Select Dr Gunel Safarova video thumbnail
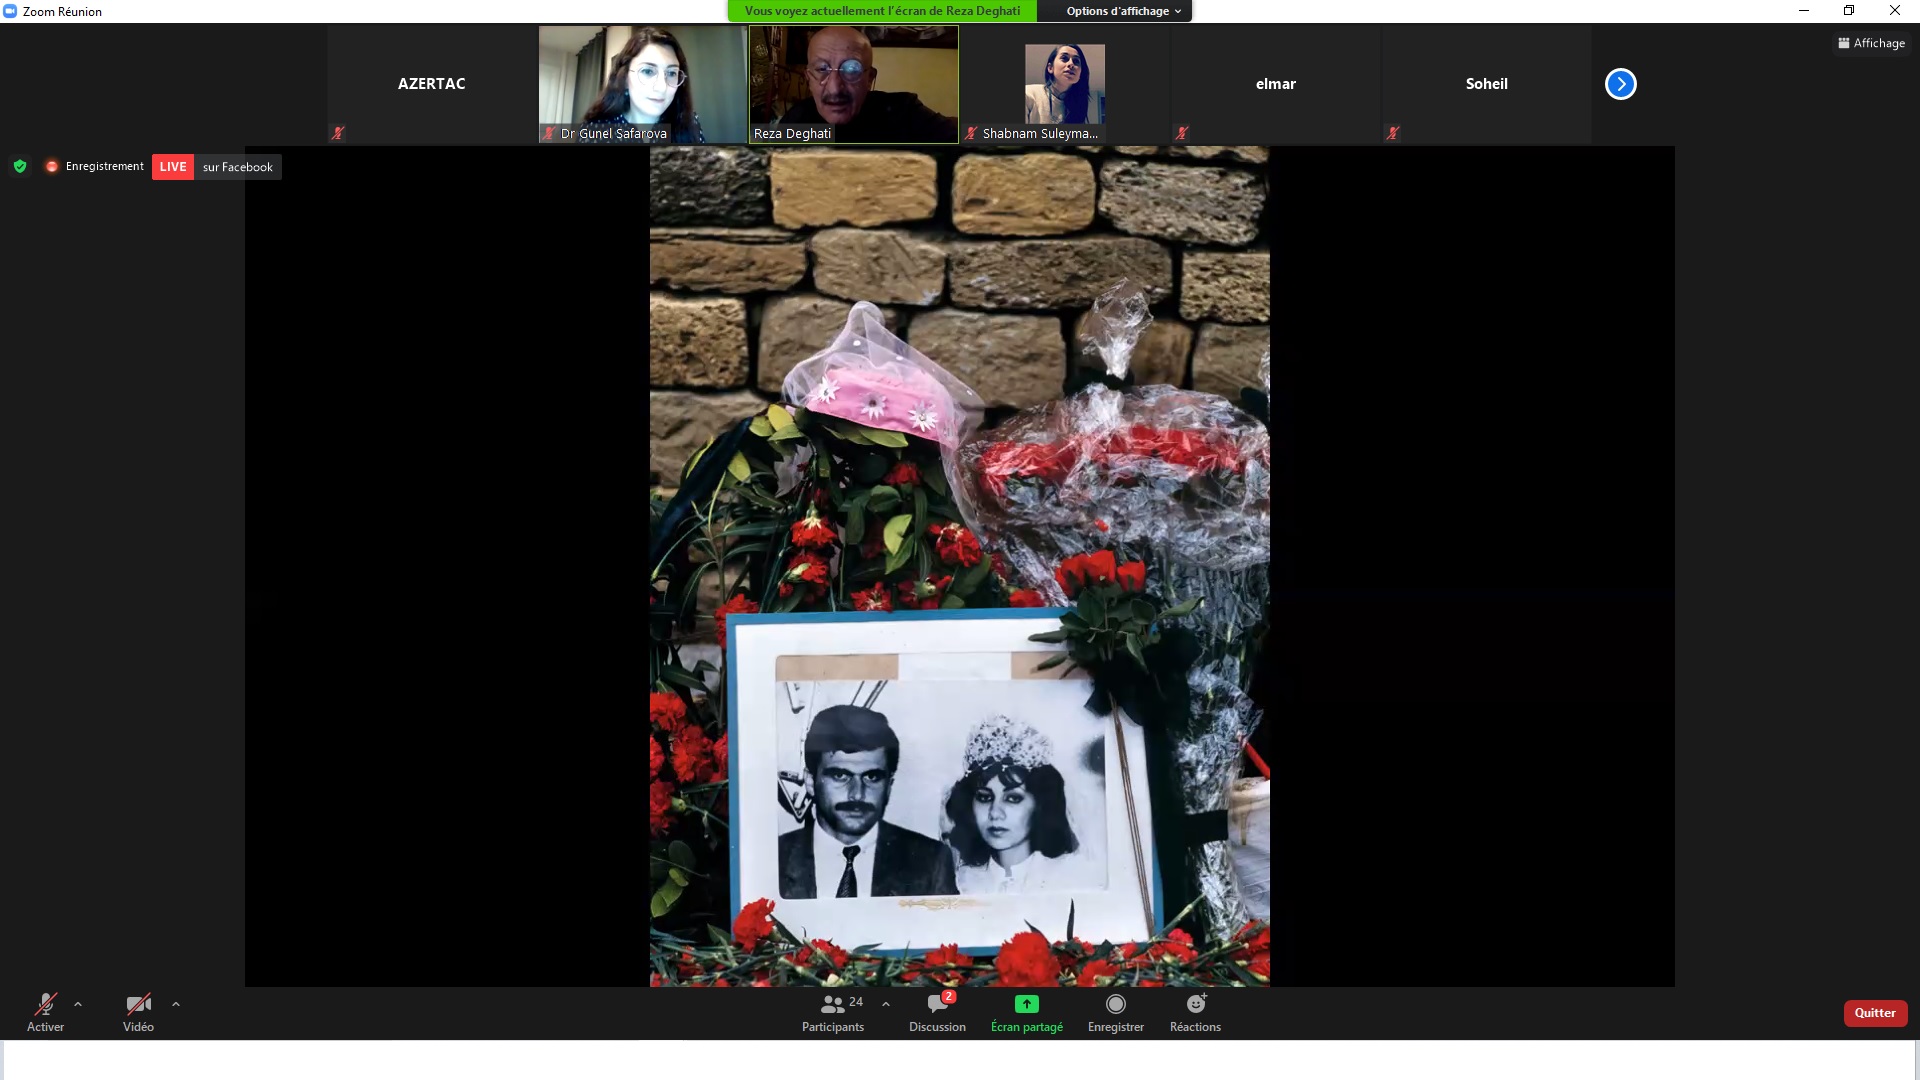 (x=643, y=84)
